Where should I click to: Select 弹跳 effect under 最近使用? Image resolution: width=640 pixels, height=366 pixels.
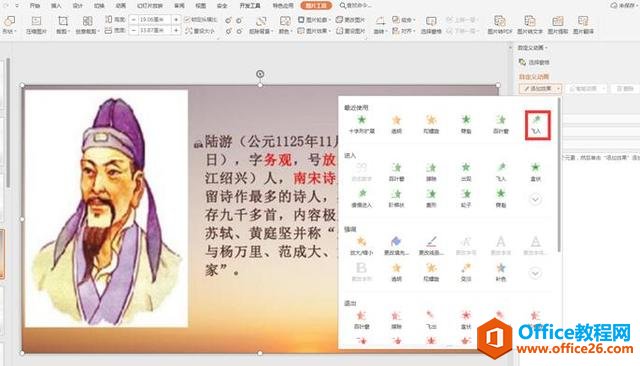466,125
